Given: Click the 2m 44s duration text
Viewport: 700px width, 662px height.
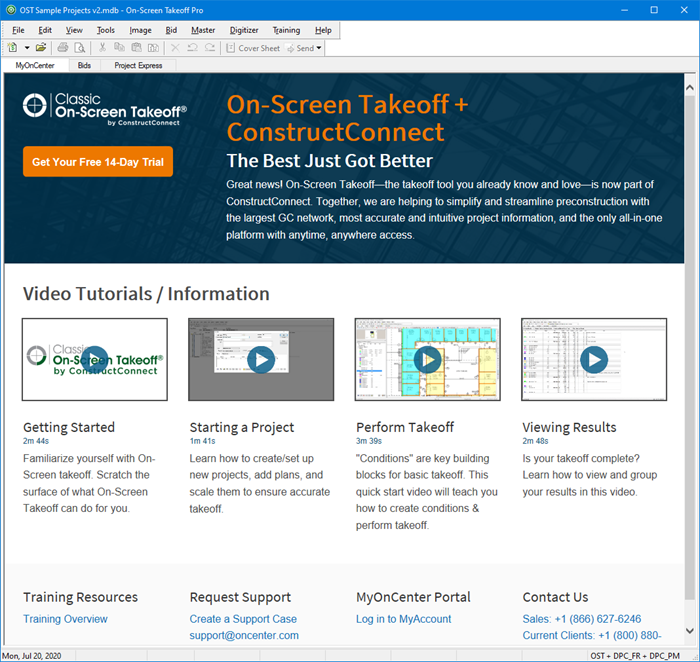Looking at the screenshot, I should point(36,441).
